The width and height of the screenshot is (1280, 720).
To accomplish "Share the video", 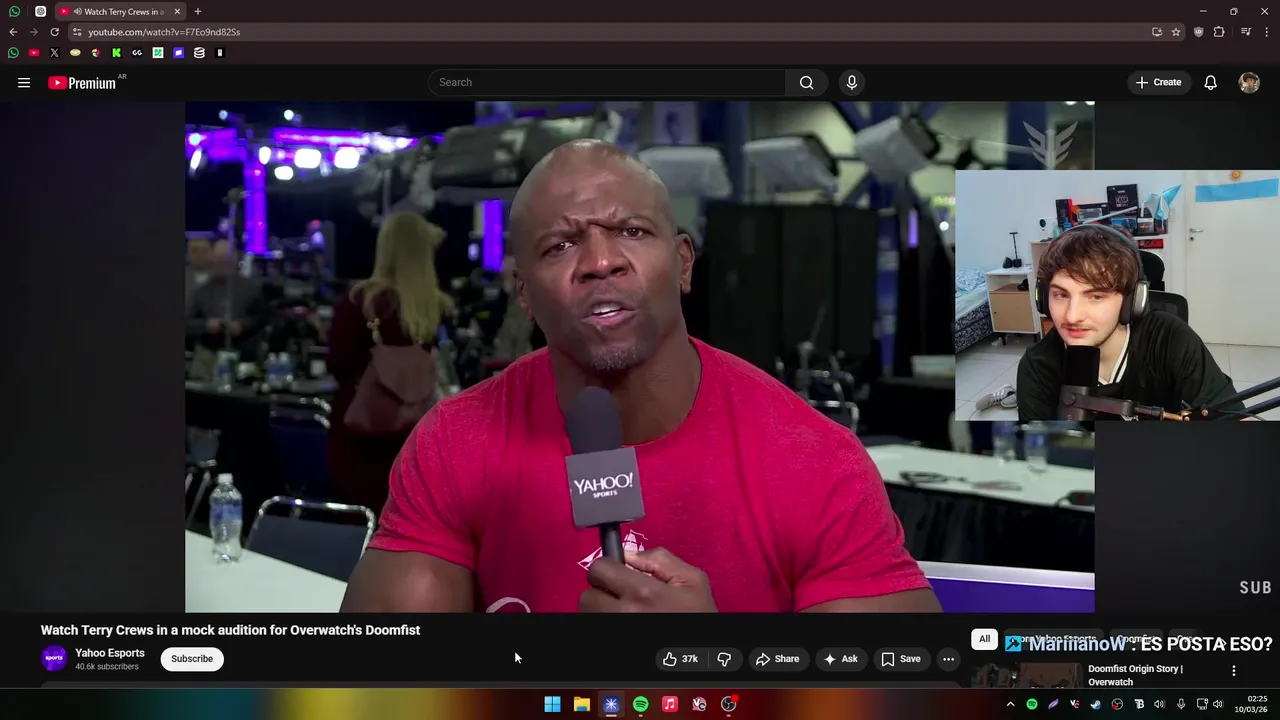I will 777,659.
